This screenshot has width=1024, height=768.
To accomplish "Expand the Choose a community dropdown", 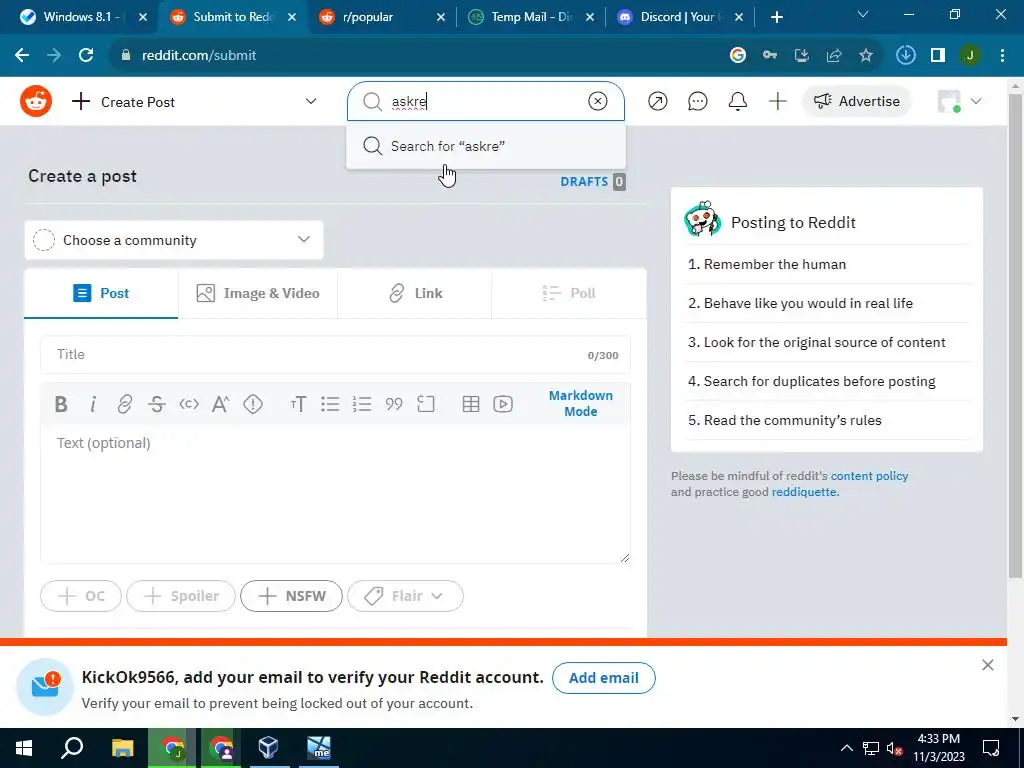I will (174, 240).
